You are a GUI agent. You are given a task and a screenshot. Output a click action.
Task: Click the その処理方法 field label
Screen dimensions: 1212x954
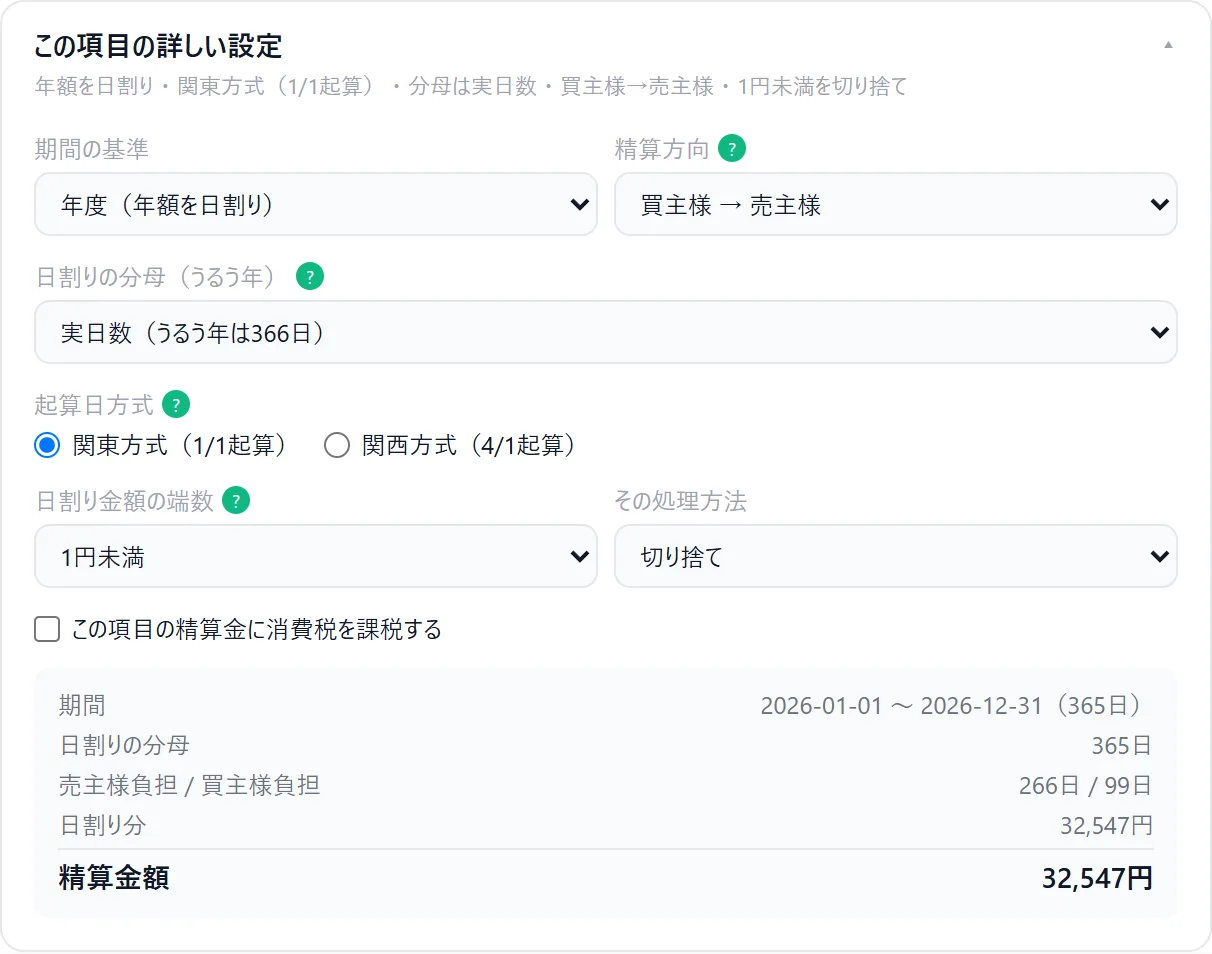pyautogui.click(x=681, y=501)
